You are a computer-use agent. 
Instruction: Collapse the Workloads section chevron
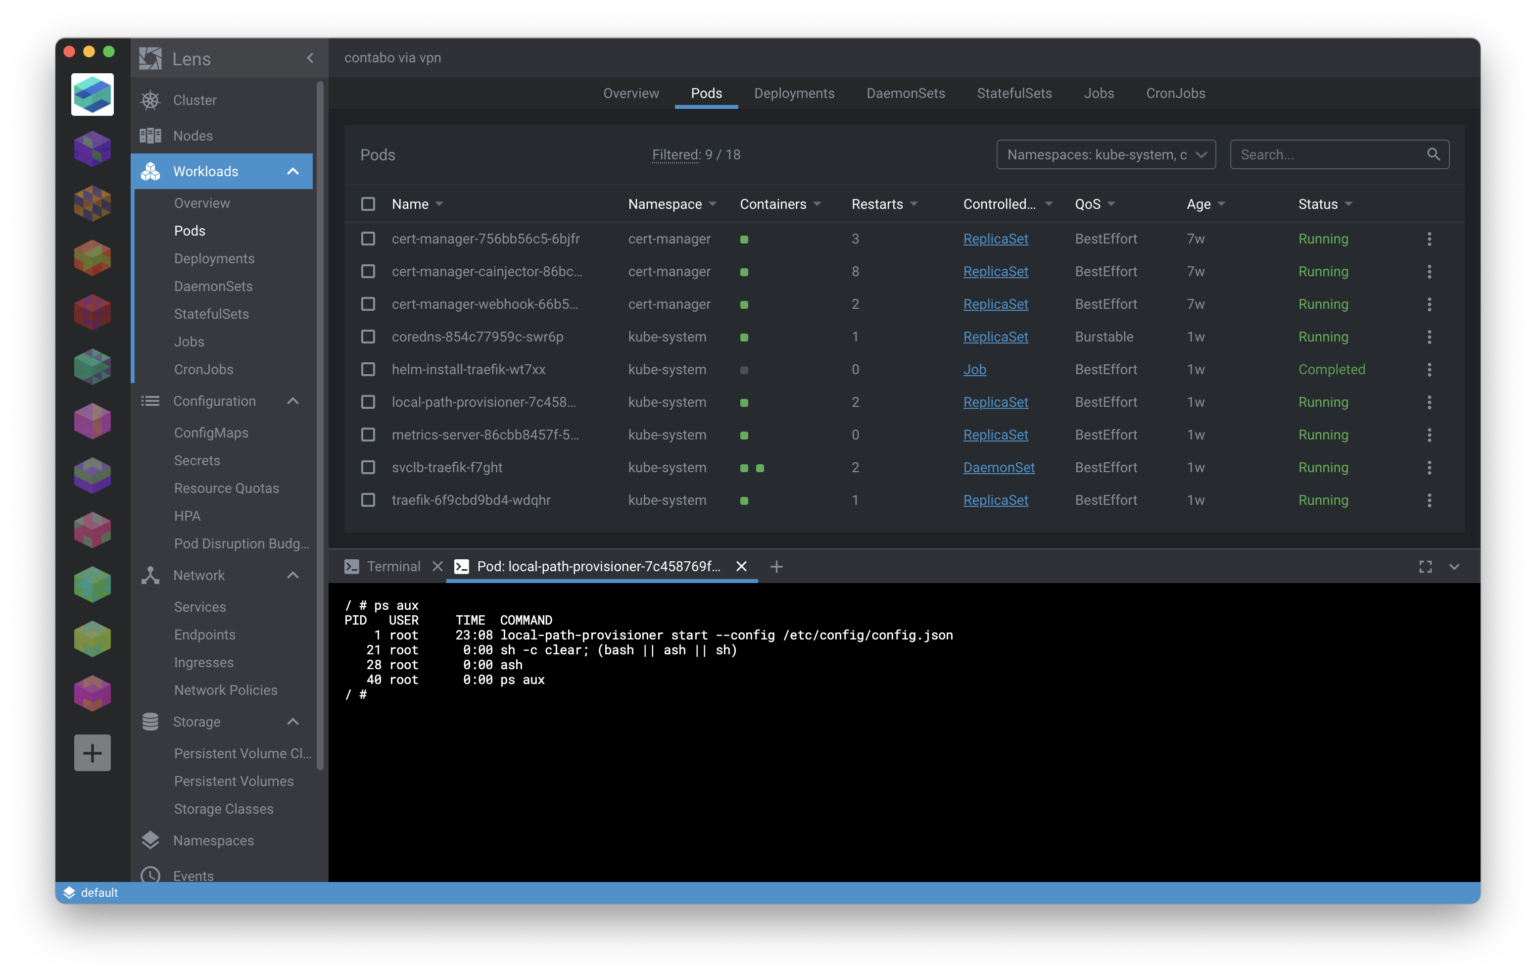[x=293, y=171]
